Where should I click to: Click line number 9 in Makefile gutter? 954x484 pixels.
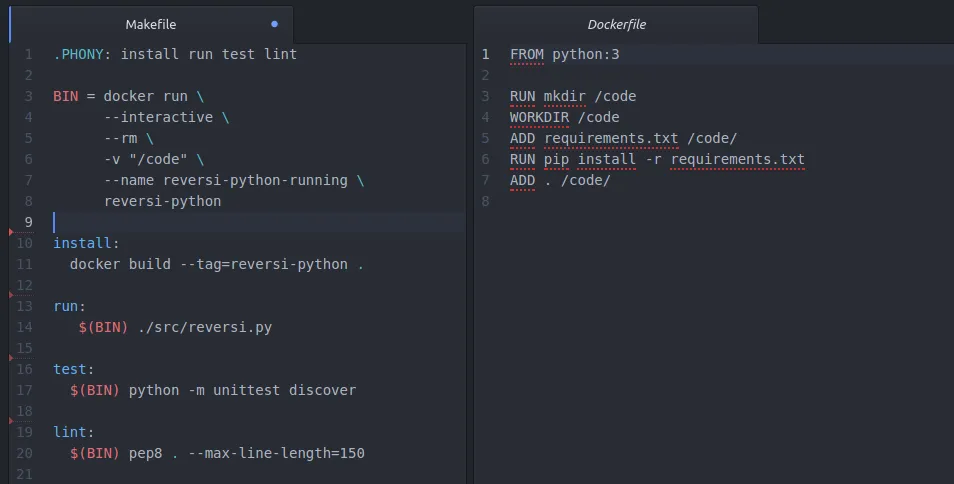point(29,223)
